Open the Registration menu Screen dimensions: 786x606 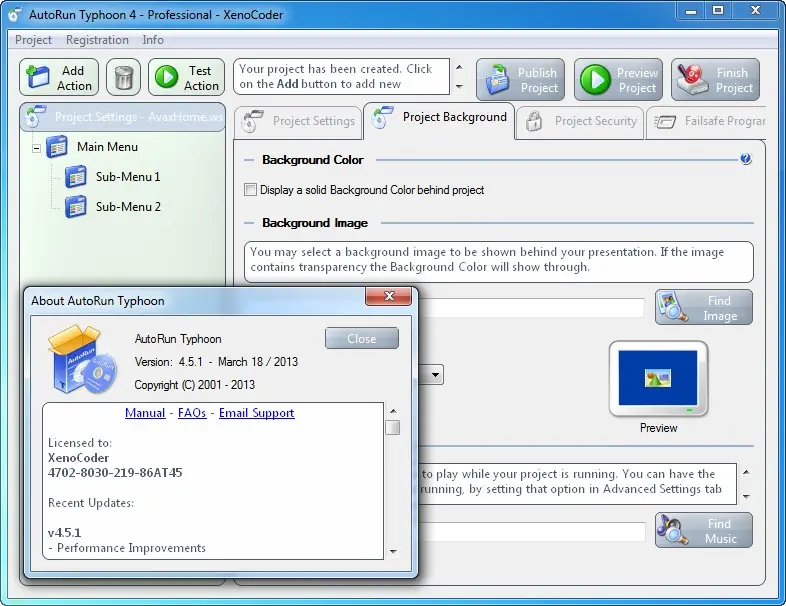pyautogui.click(x=97, y=40)
